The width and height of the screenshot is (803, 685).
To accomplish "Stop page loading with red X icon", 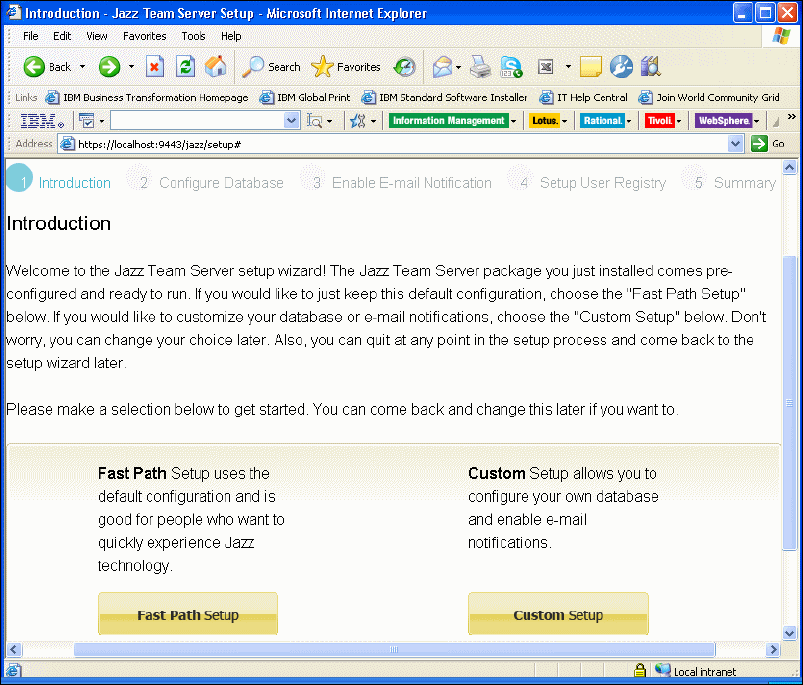I will (x=155, y=67).
